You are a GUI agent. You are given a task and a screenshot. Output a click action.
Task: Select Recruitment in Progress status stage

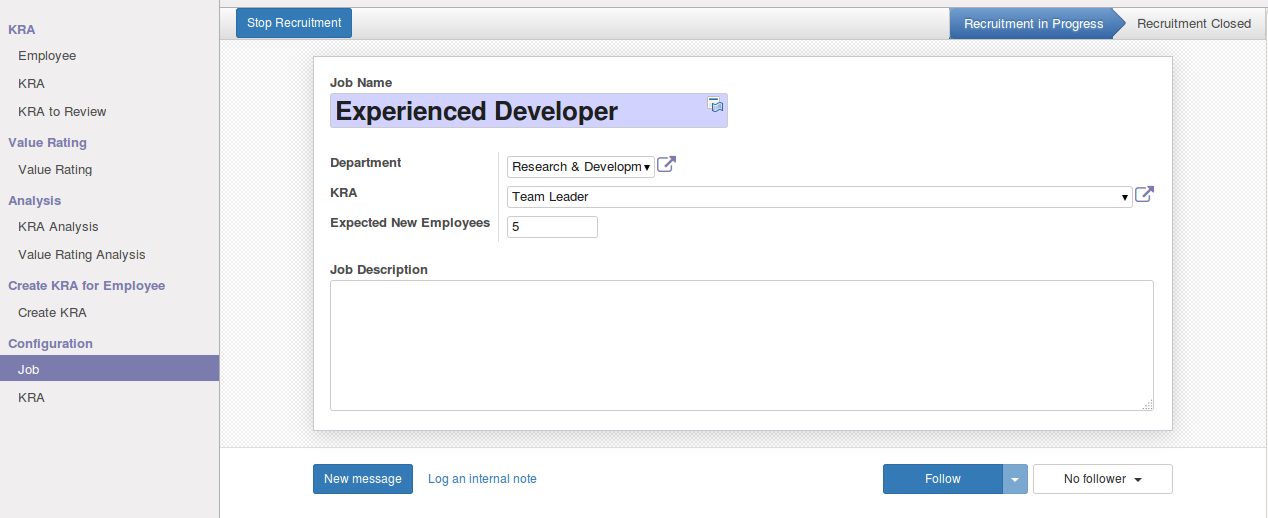1034,24
